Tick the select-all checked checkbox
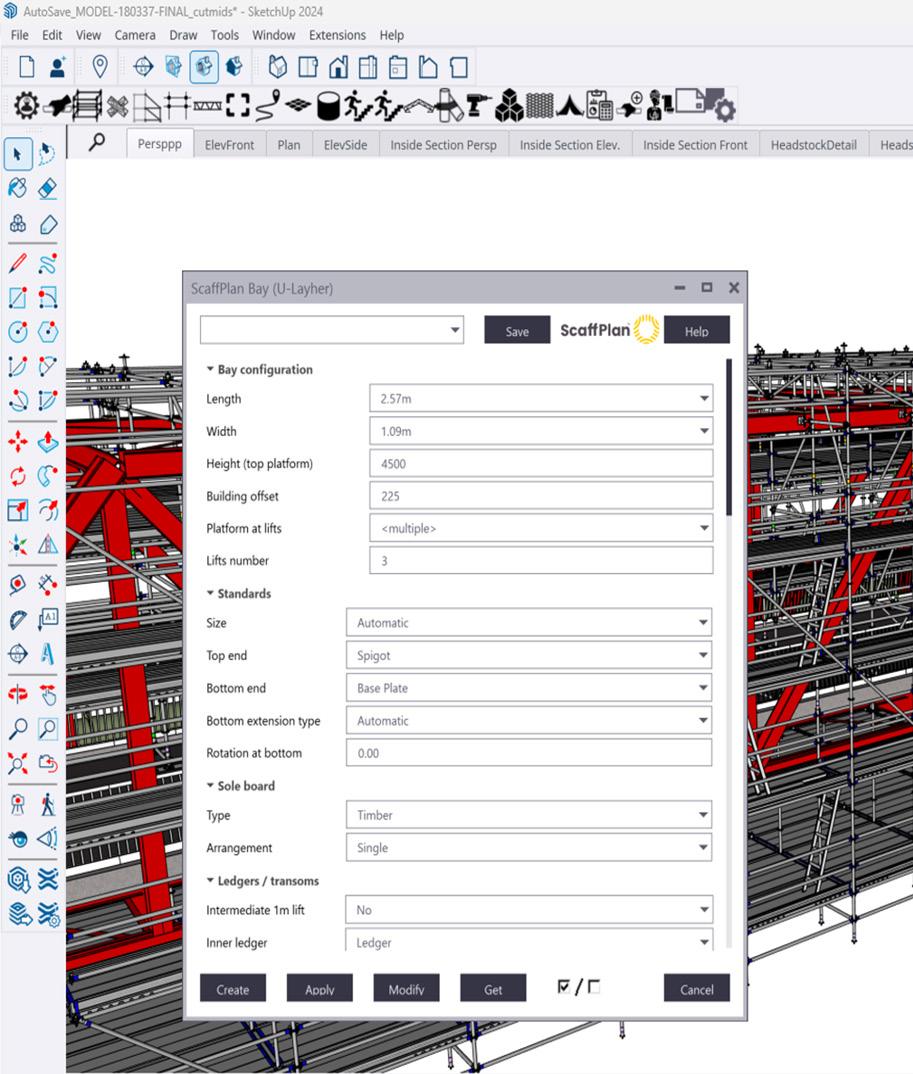 tap(564, 987)
